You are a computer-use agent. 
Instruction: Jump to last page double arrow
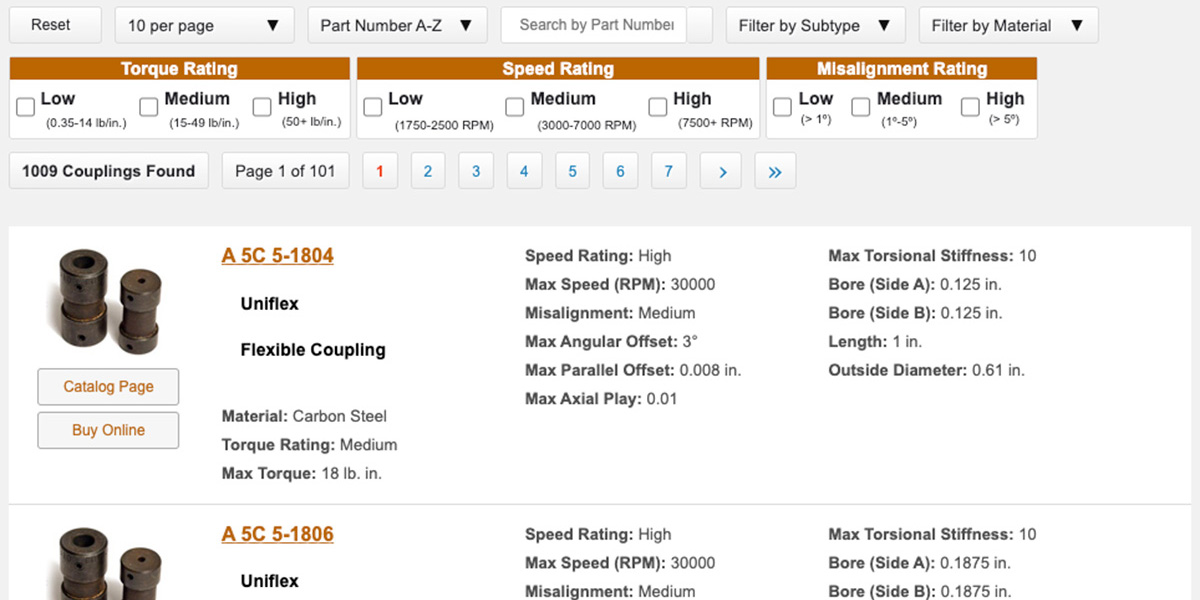[775, 171]
